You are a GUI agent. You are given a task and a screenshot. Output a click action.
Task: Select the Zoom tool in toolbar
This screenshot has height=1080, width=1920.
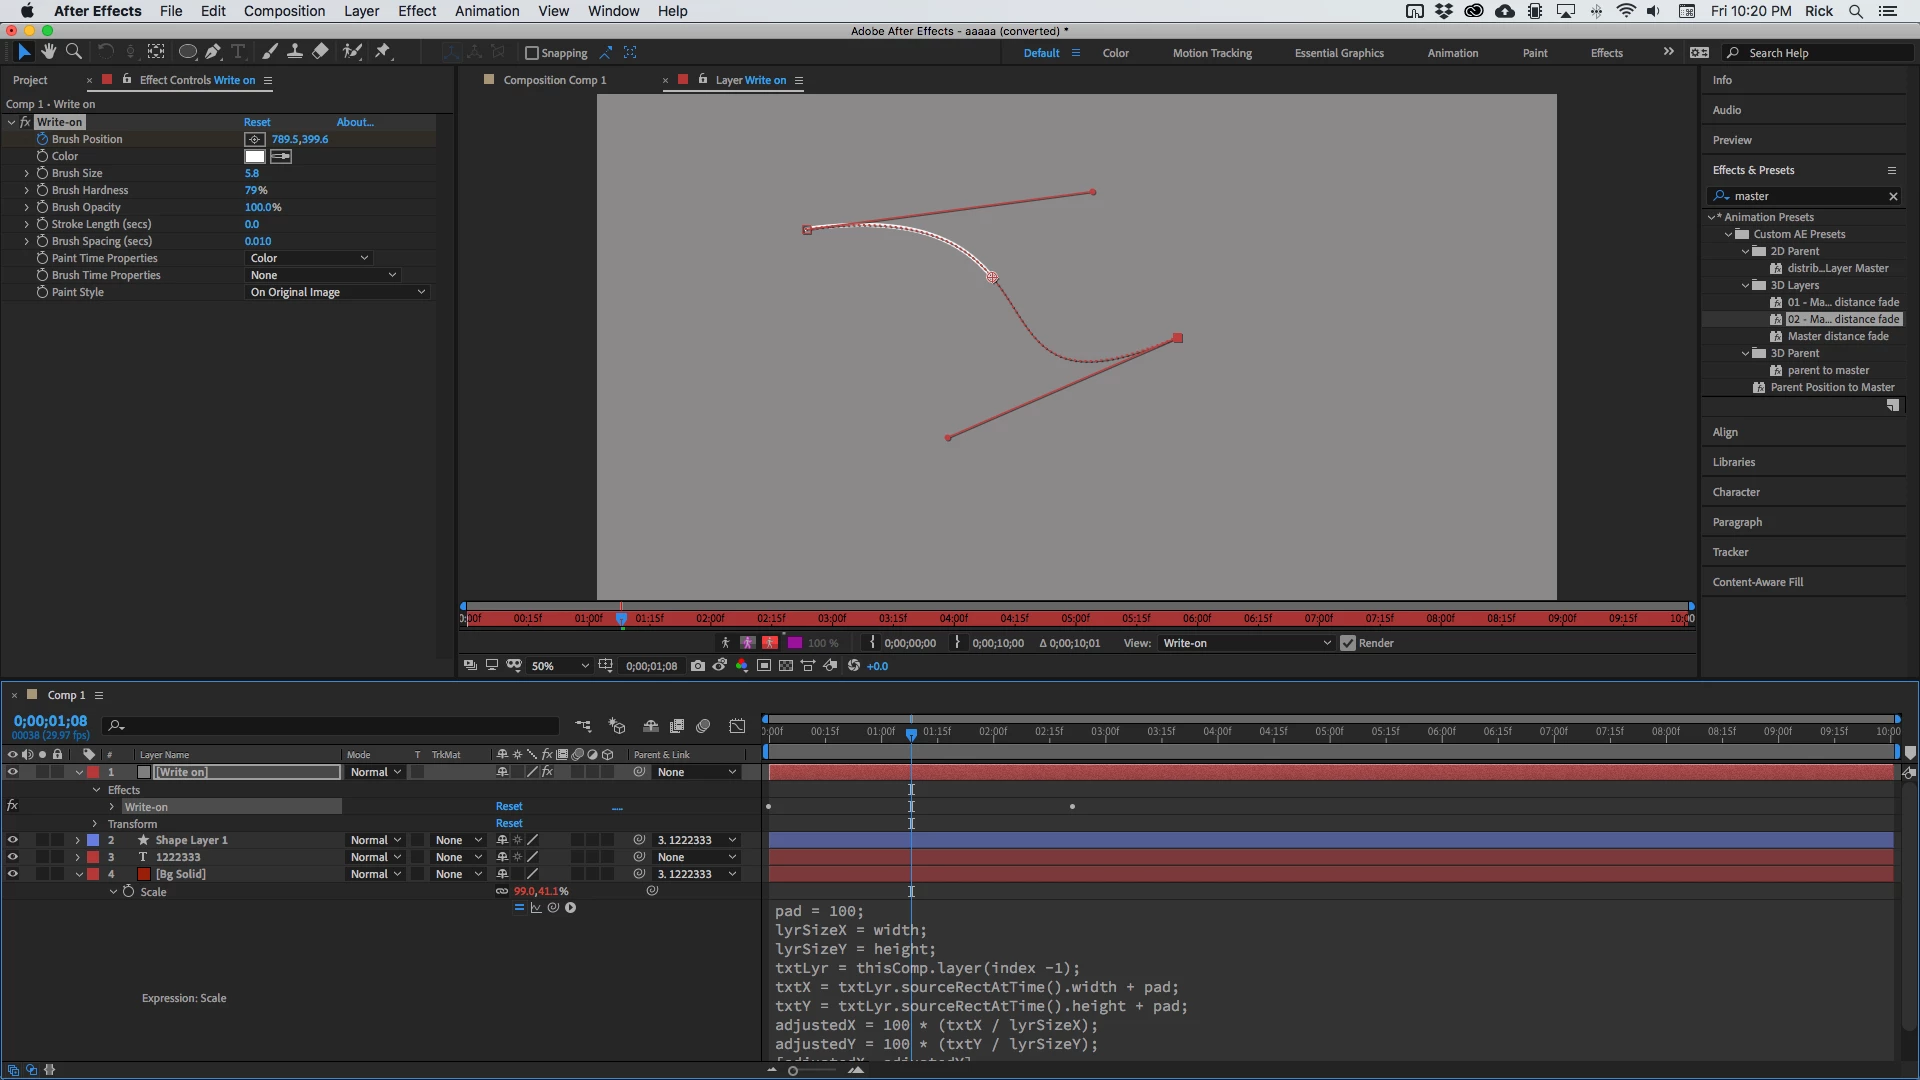coord(73,52)
